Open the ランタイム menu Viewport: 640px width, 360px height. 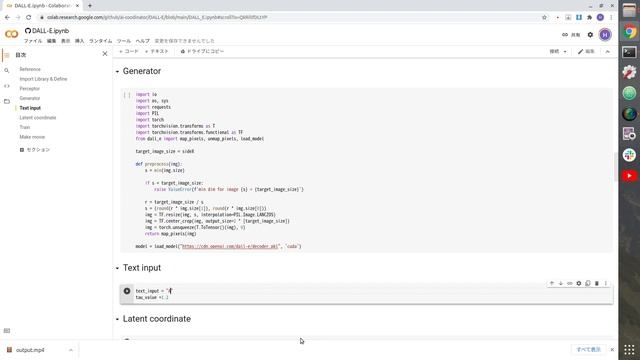coord(100,41)
